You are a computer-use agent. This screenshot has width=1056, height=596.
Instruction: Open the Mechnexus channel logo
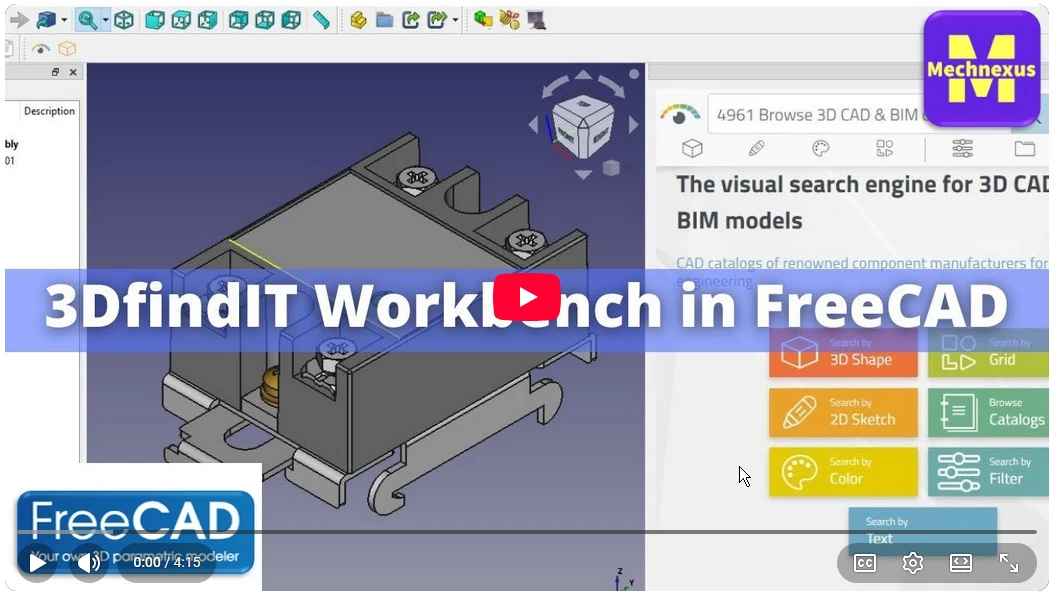click(x=982, y=69)
